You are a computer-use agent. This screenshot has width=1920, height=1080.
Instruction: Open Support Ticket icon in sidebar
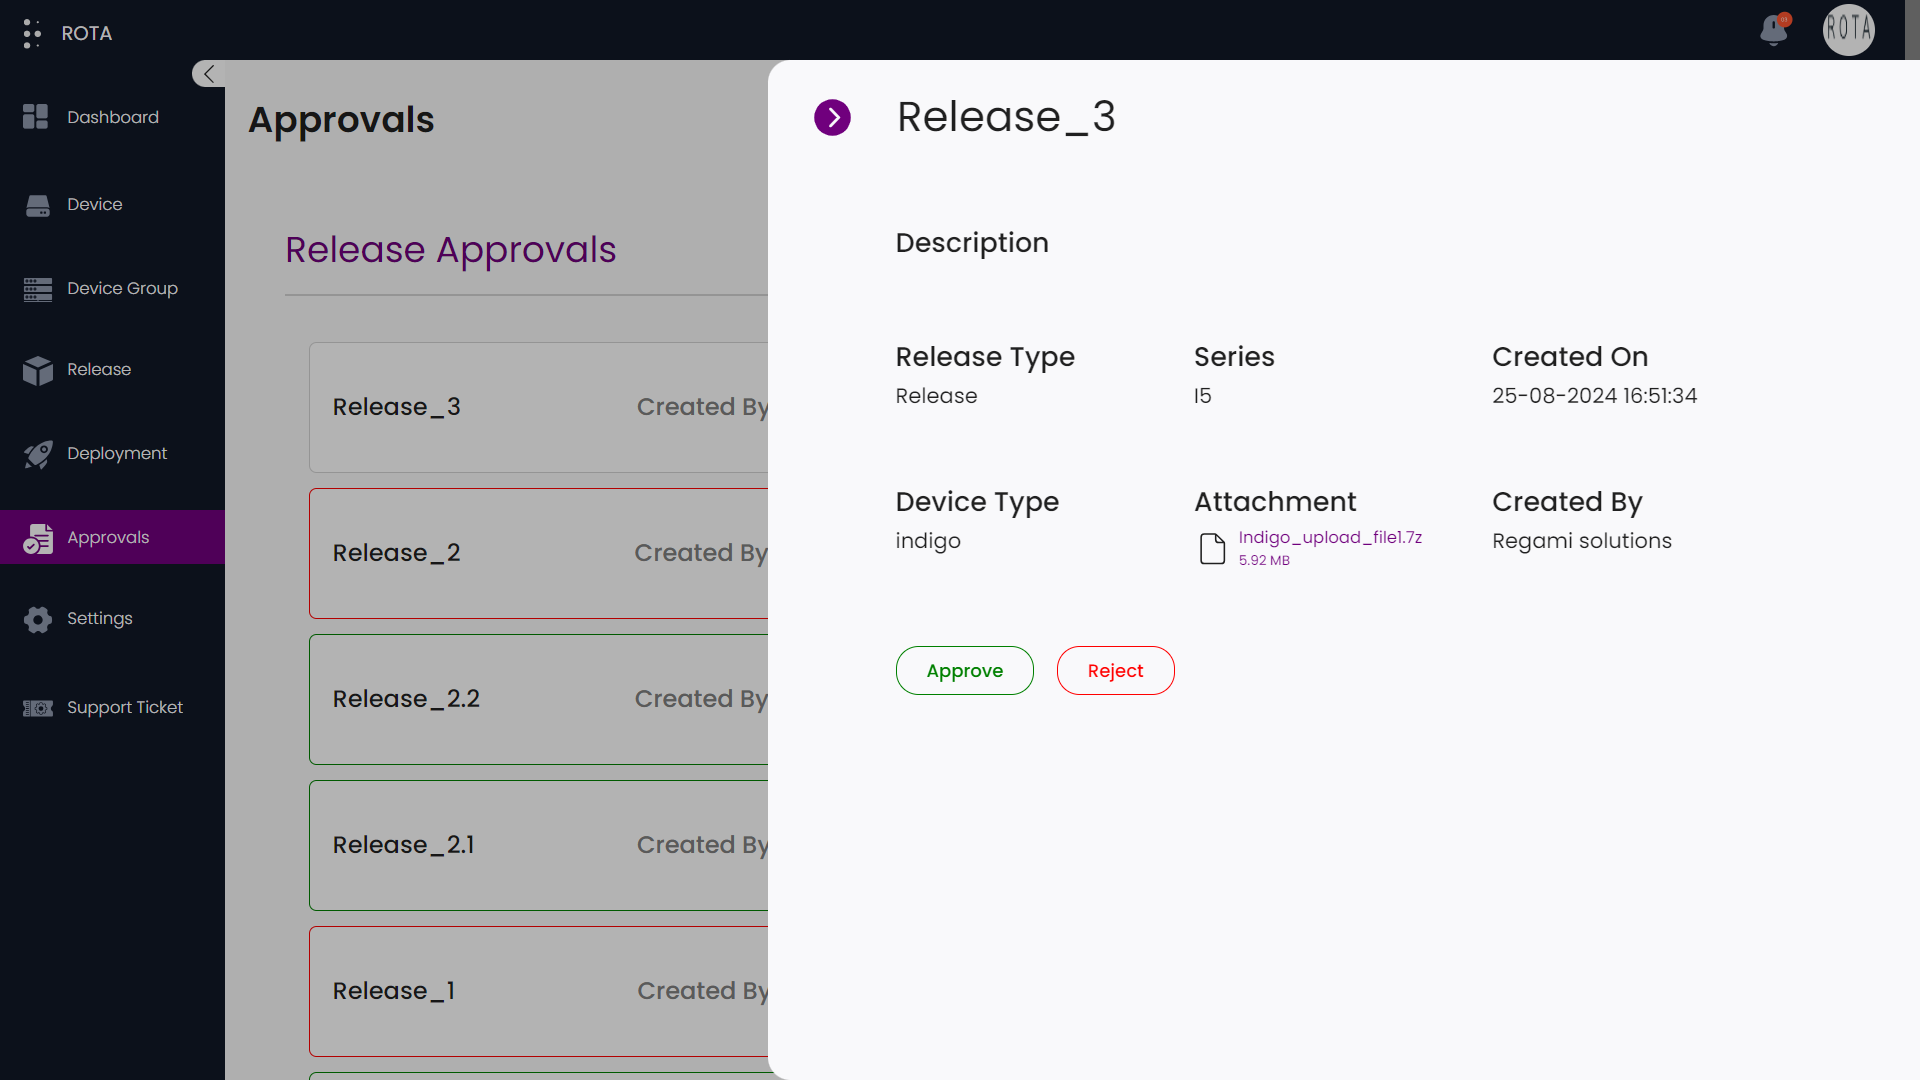(38, 707)
